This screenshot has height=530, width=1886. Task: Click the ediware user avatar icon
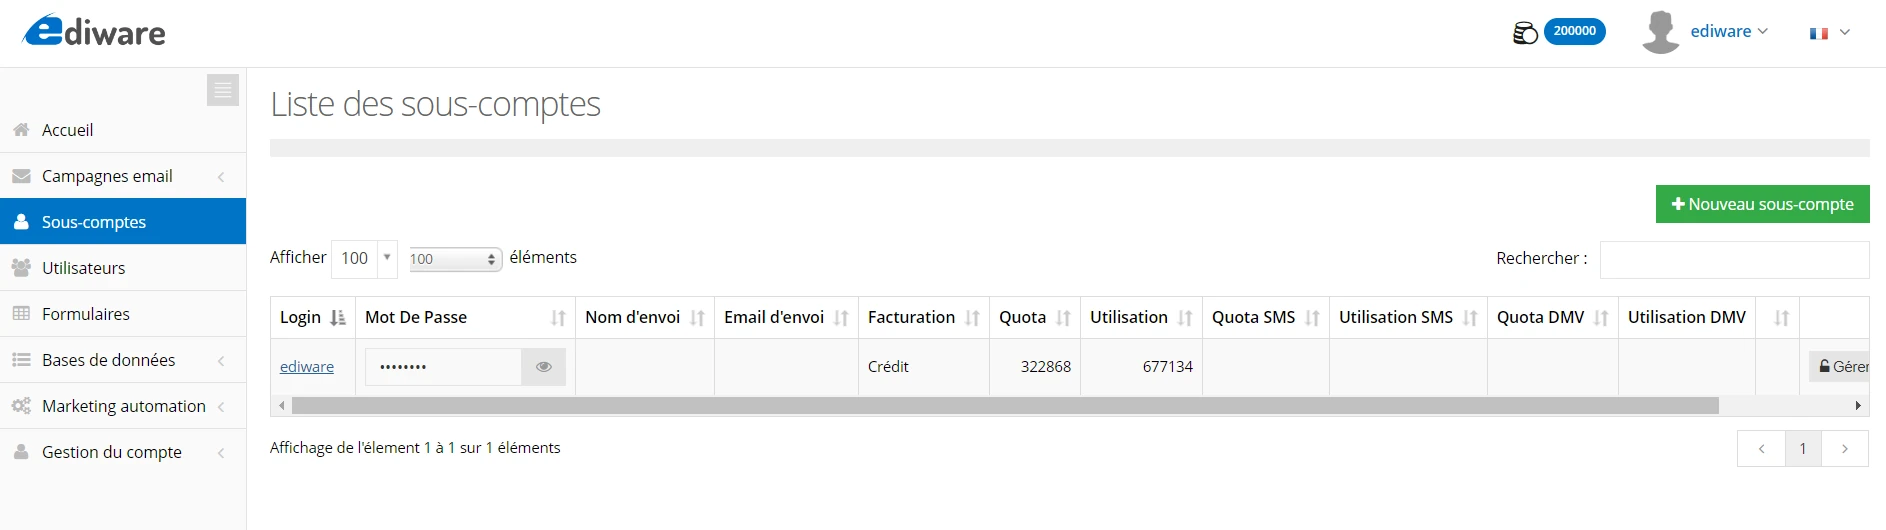pyautogui.click(x=1660, y=32)
